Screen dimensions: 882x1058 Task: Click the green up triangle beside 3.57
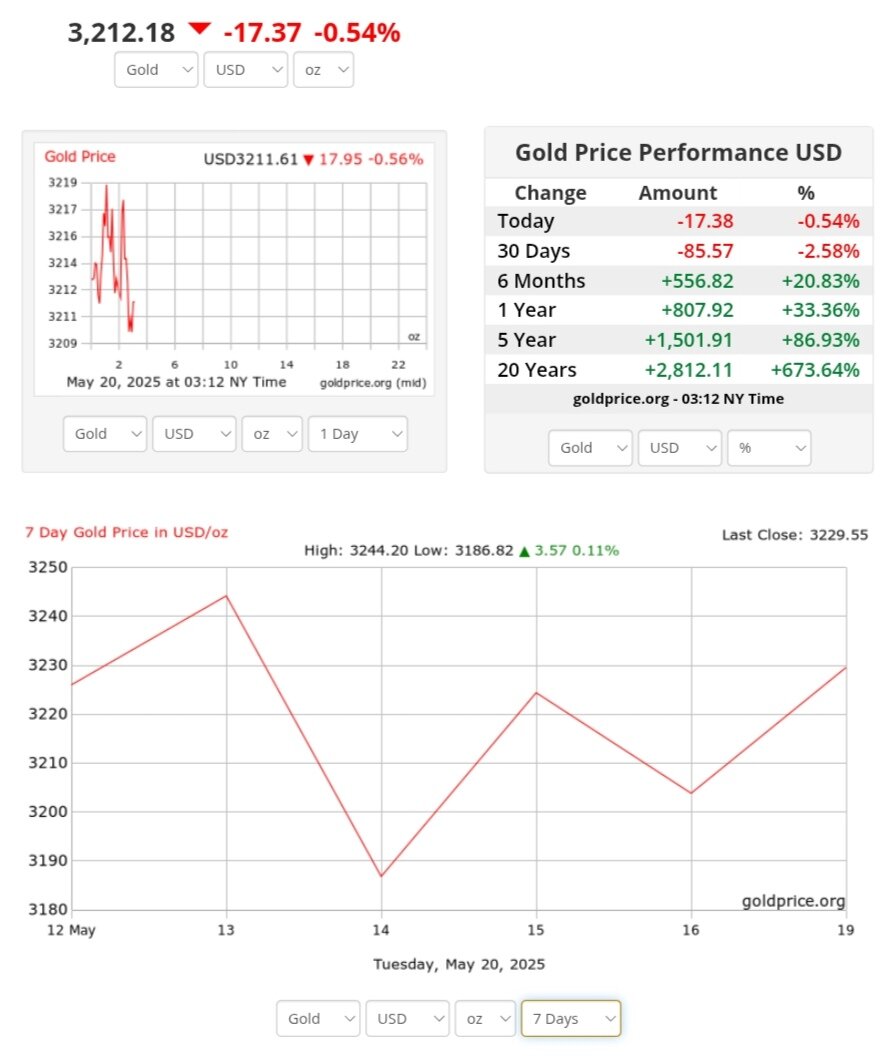coord(524,551)
